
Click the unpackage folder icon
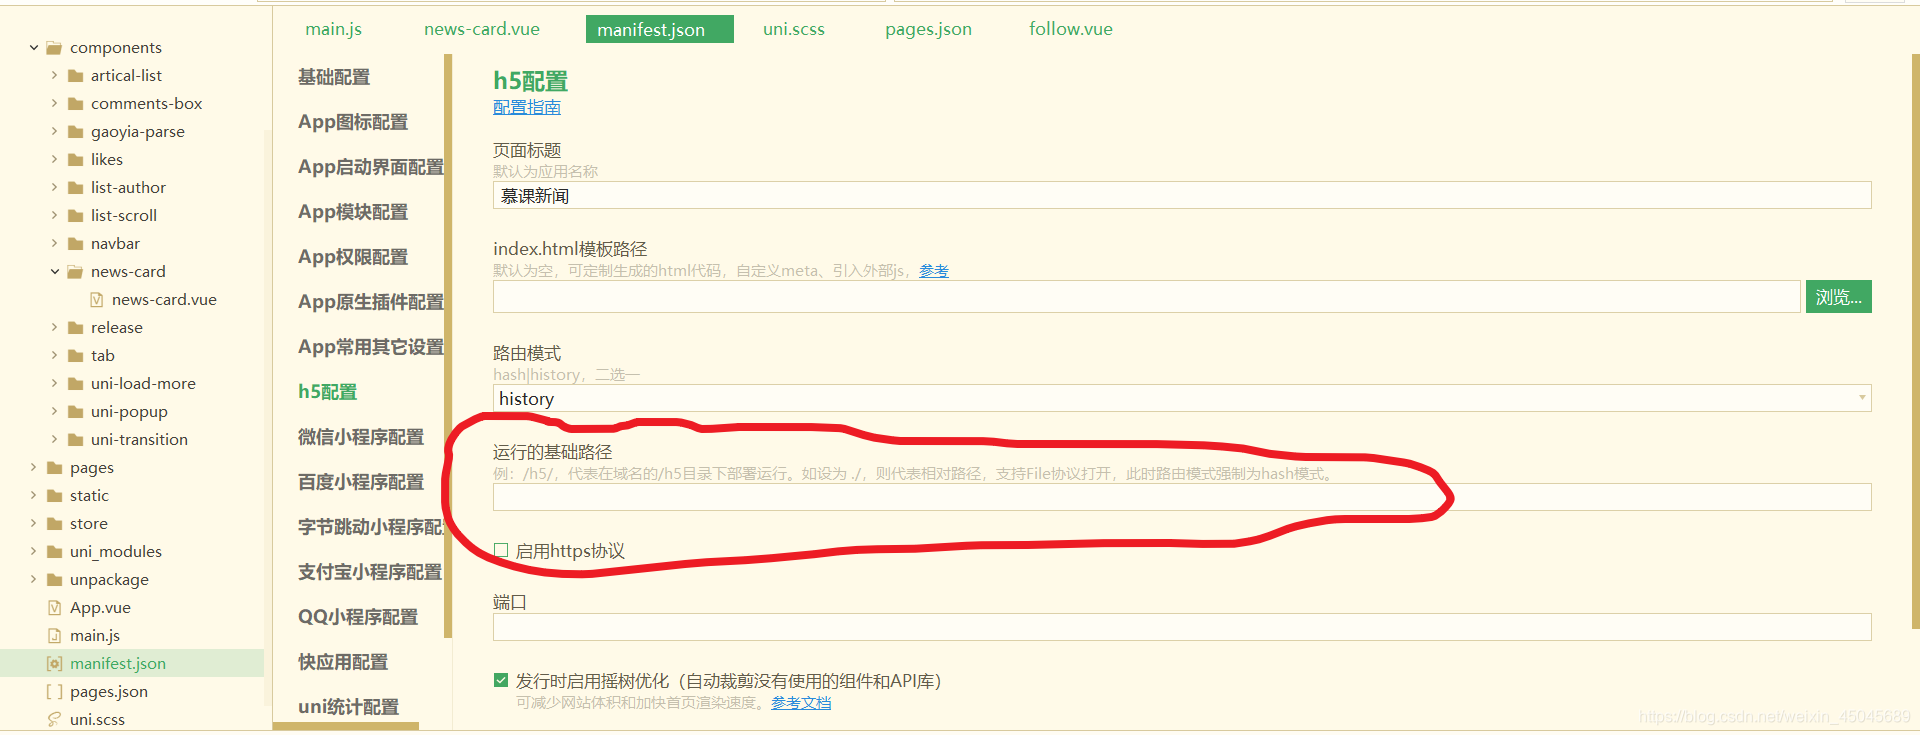click(x=54, y=580)
